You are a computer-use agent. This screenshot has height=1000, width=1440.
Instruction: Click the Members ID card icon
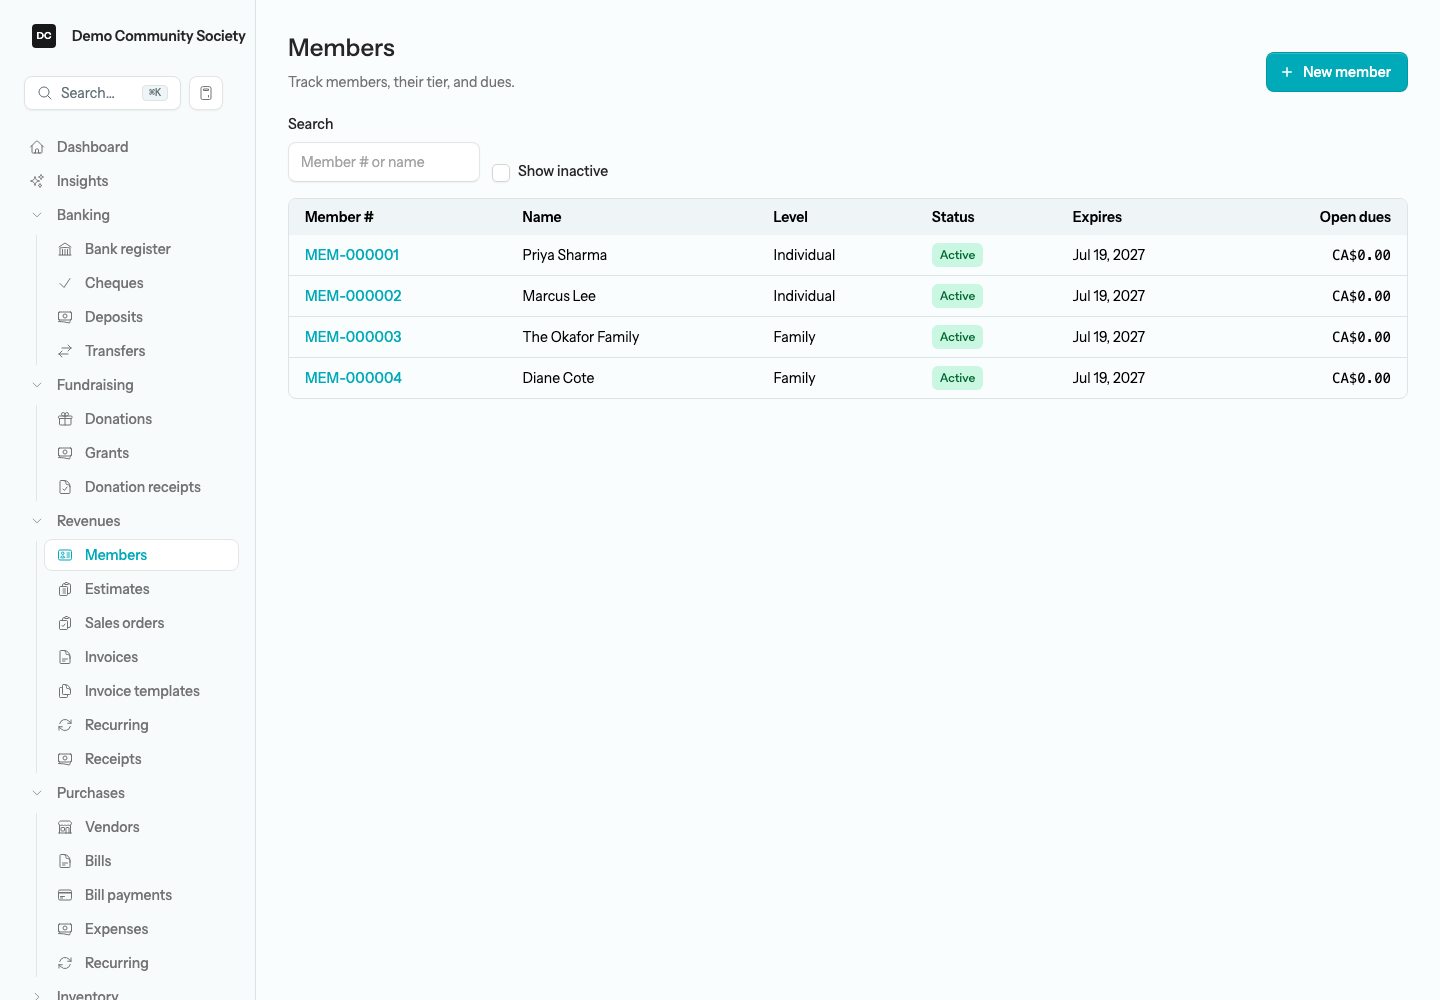point(65,555)
